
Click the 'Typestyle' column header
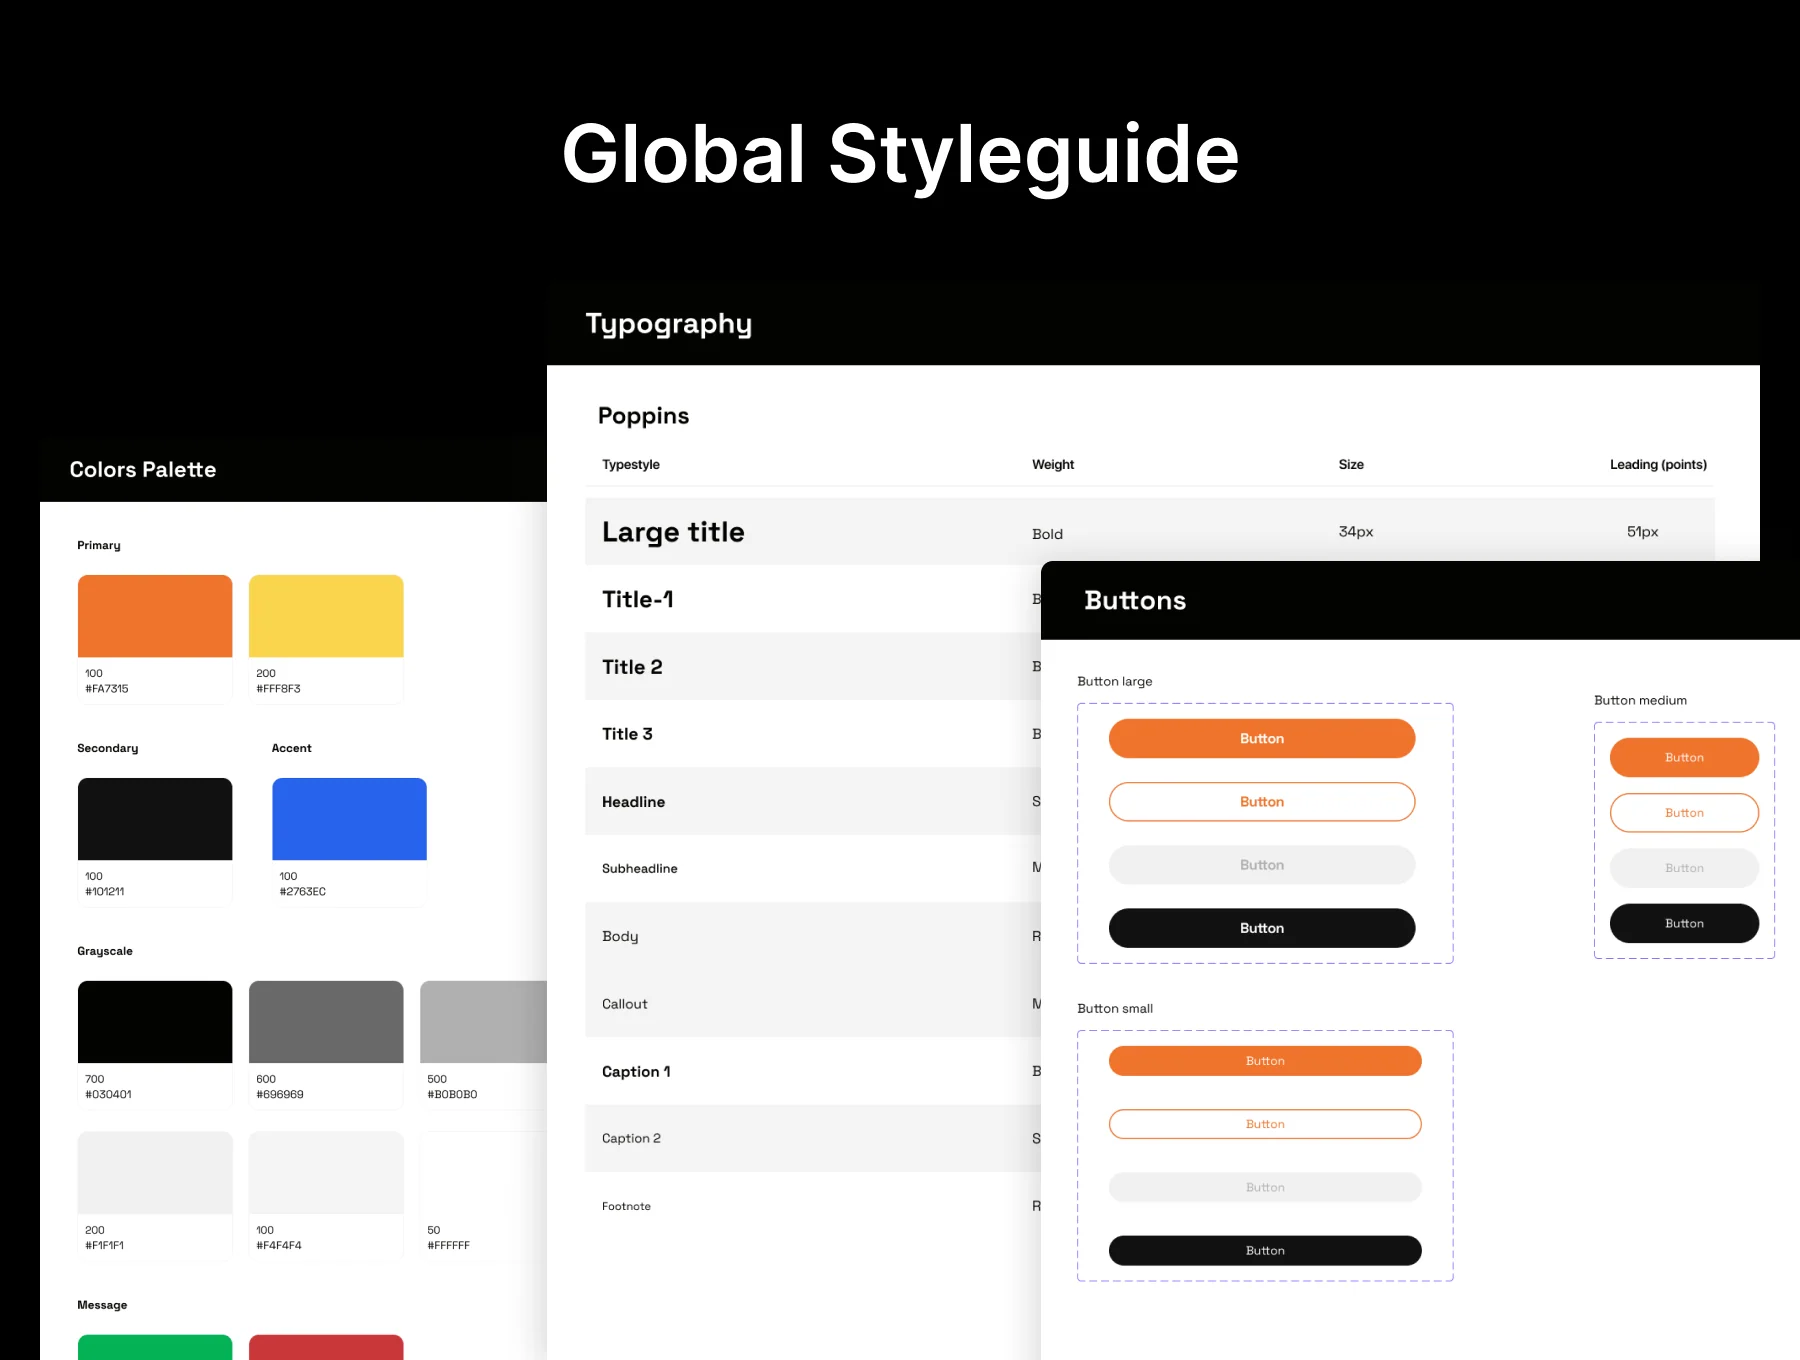click(631, 464)
